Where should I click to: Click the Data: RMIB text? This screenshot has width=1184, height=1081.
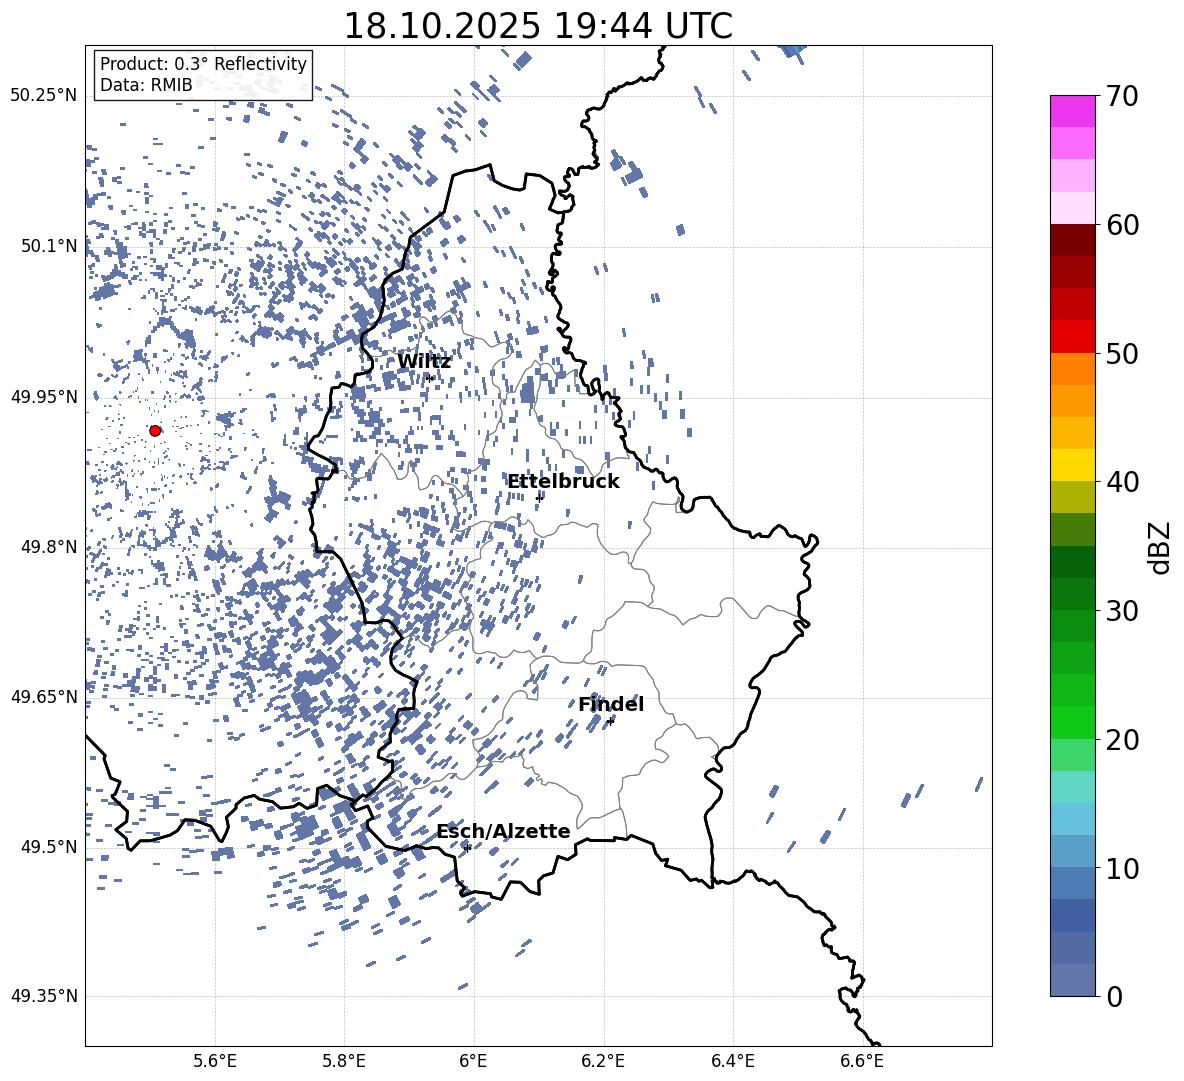tap(146, 85)
